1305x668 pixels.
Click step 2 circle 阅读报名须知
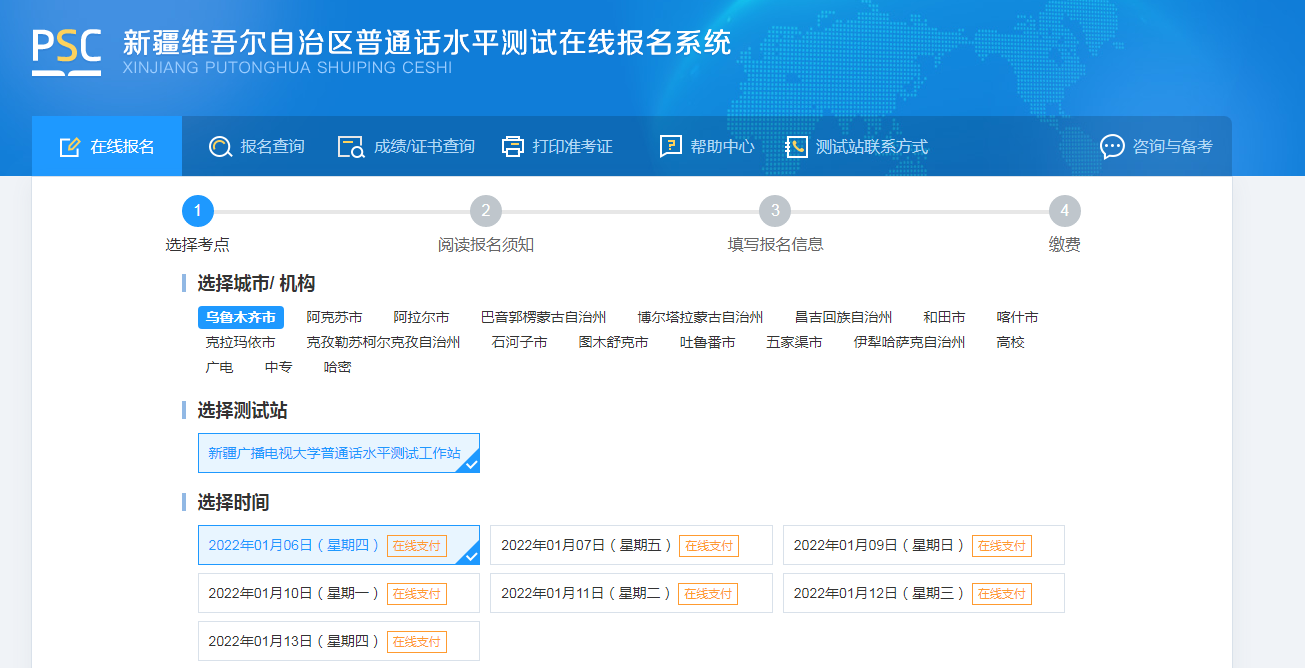pyautogui.click(x=485, y=211)
